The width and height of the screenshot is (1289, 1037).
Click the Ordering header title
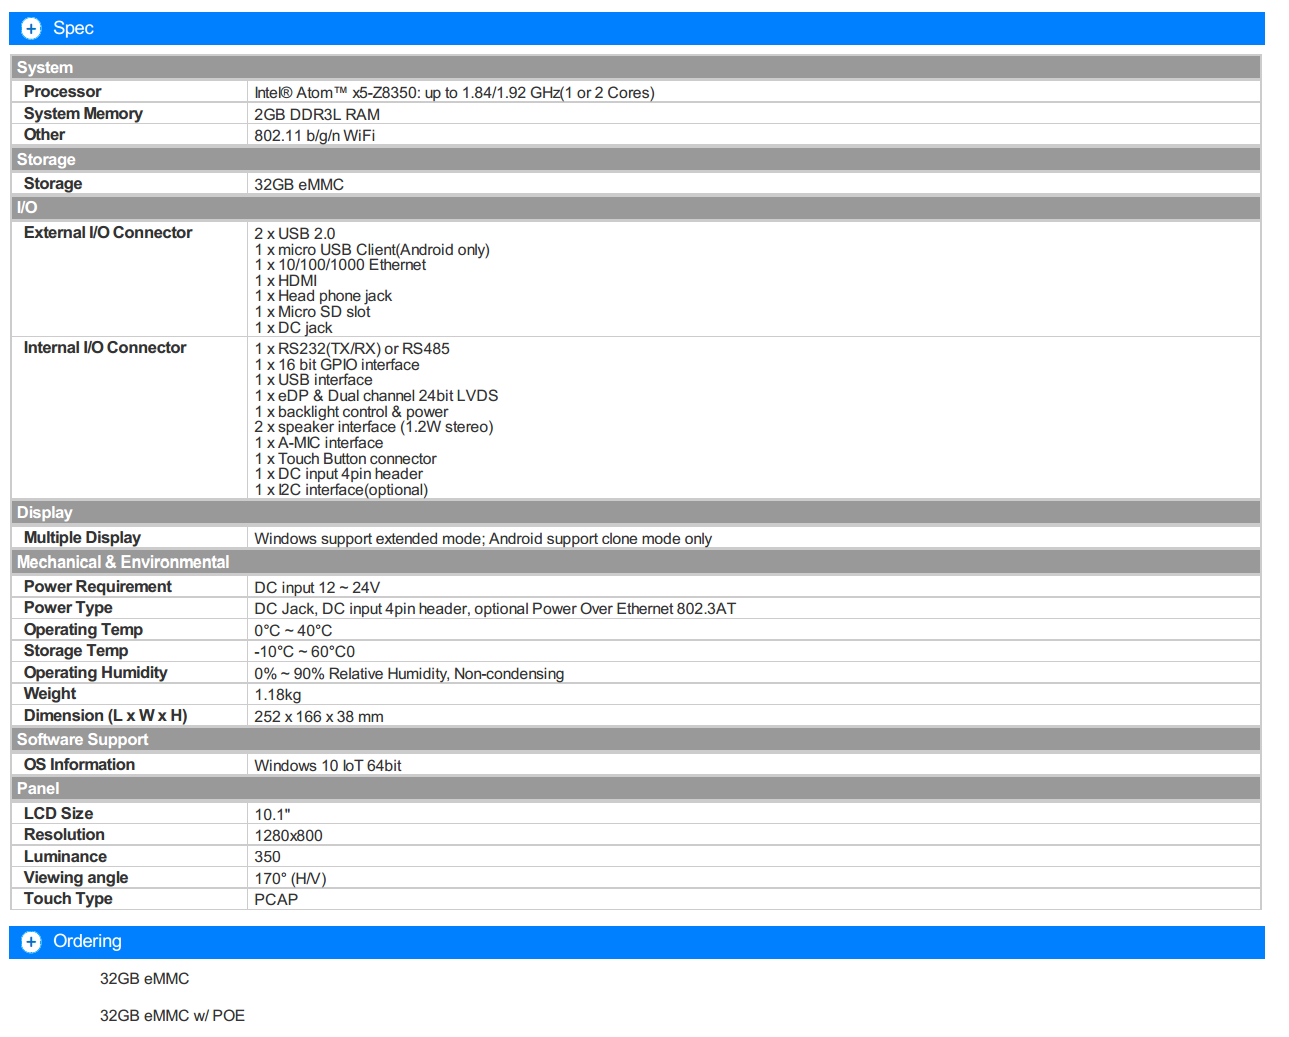[87, 941]
